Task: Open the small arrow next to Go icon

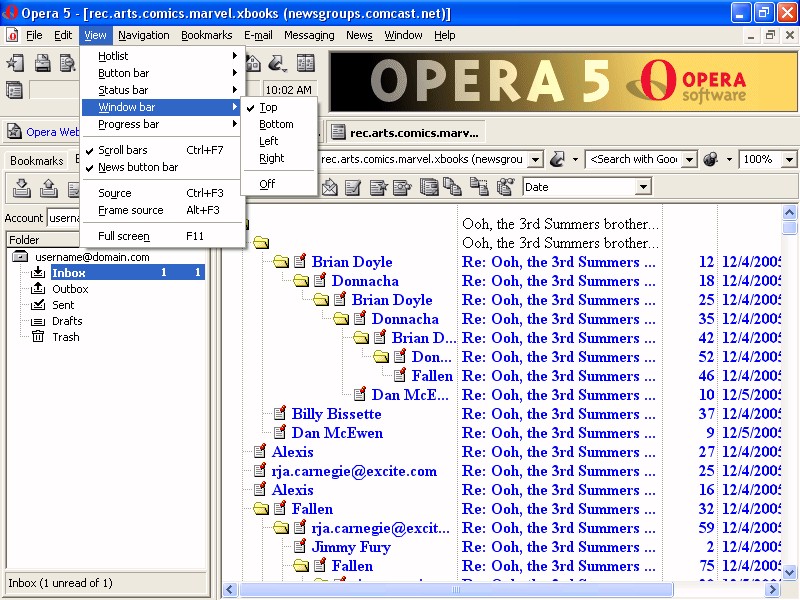Action: [575, 159]
